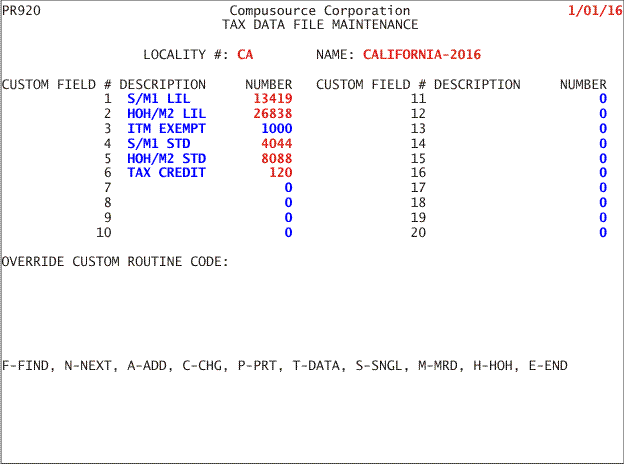Click the zero value for field 18
Screen dimensions: 624x465
603,203
